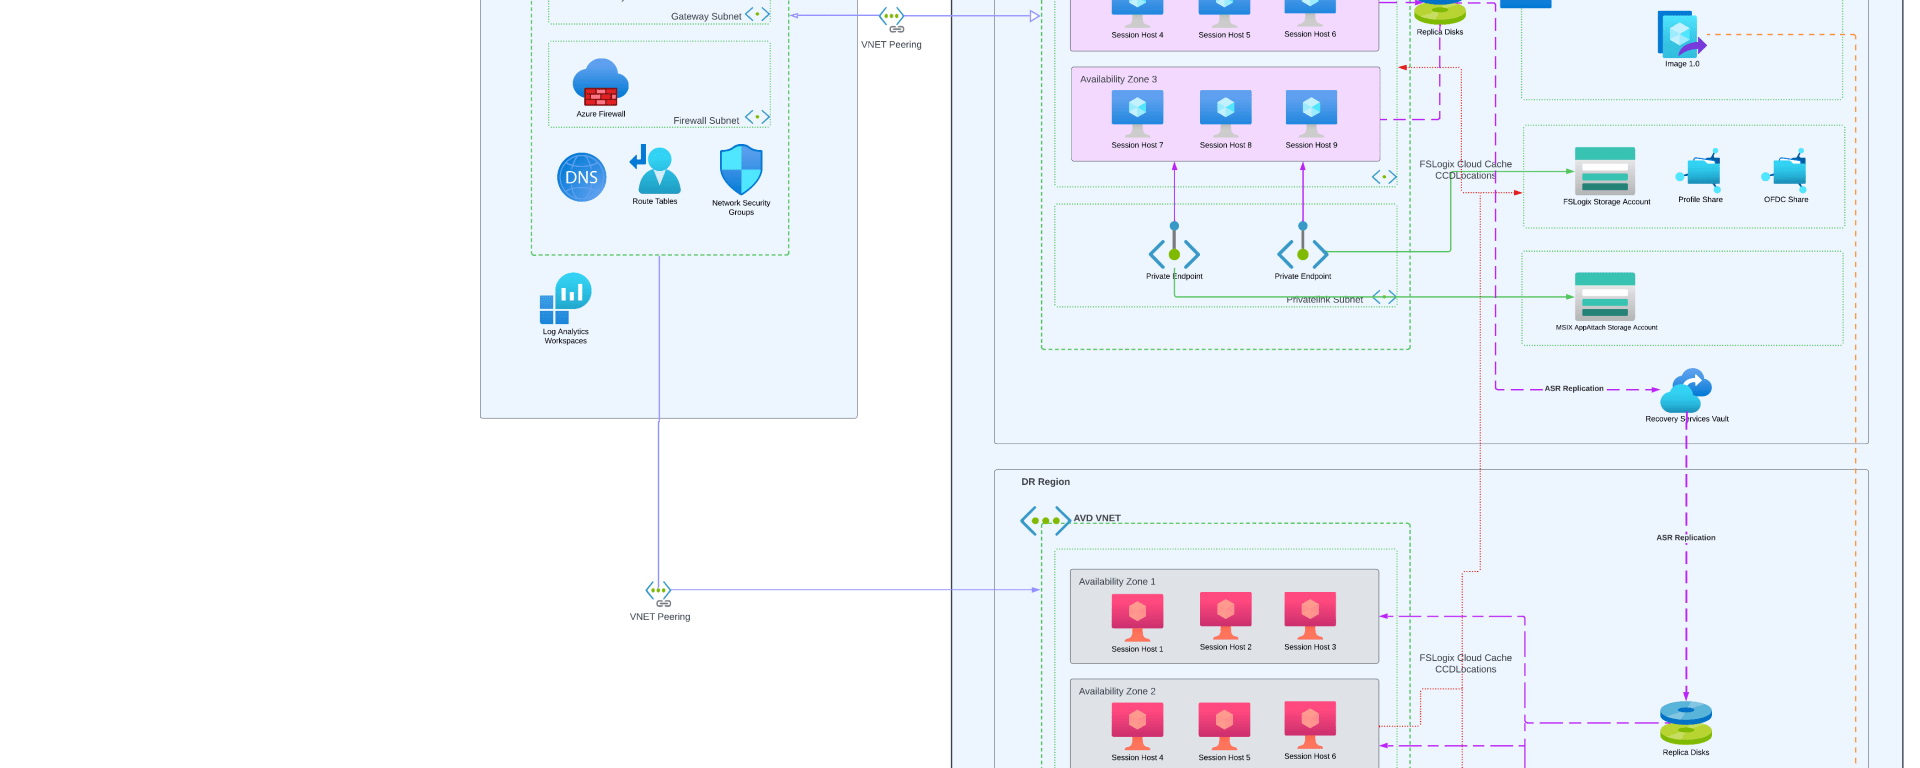Viewport: 1920px width, 768px height.
Task: Select the pink Session Host 2 icon
Action: [1225, 615]
